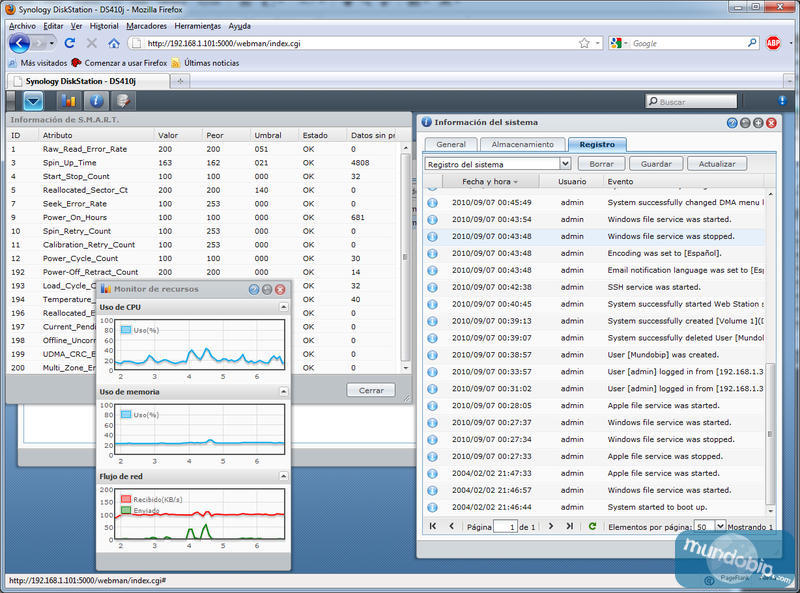Open the Archivo menu

pyautogui.click(x=22, y=26)
